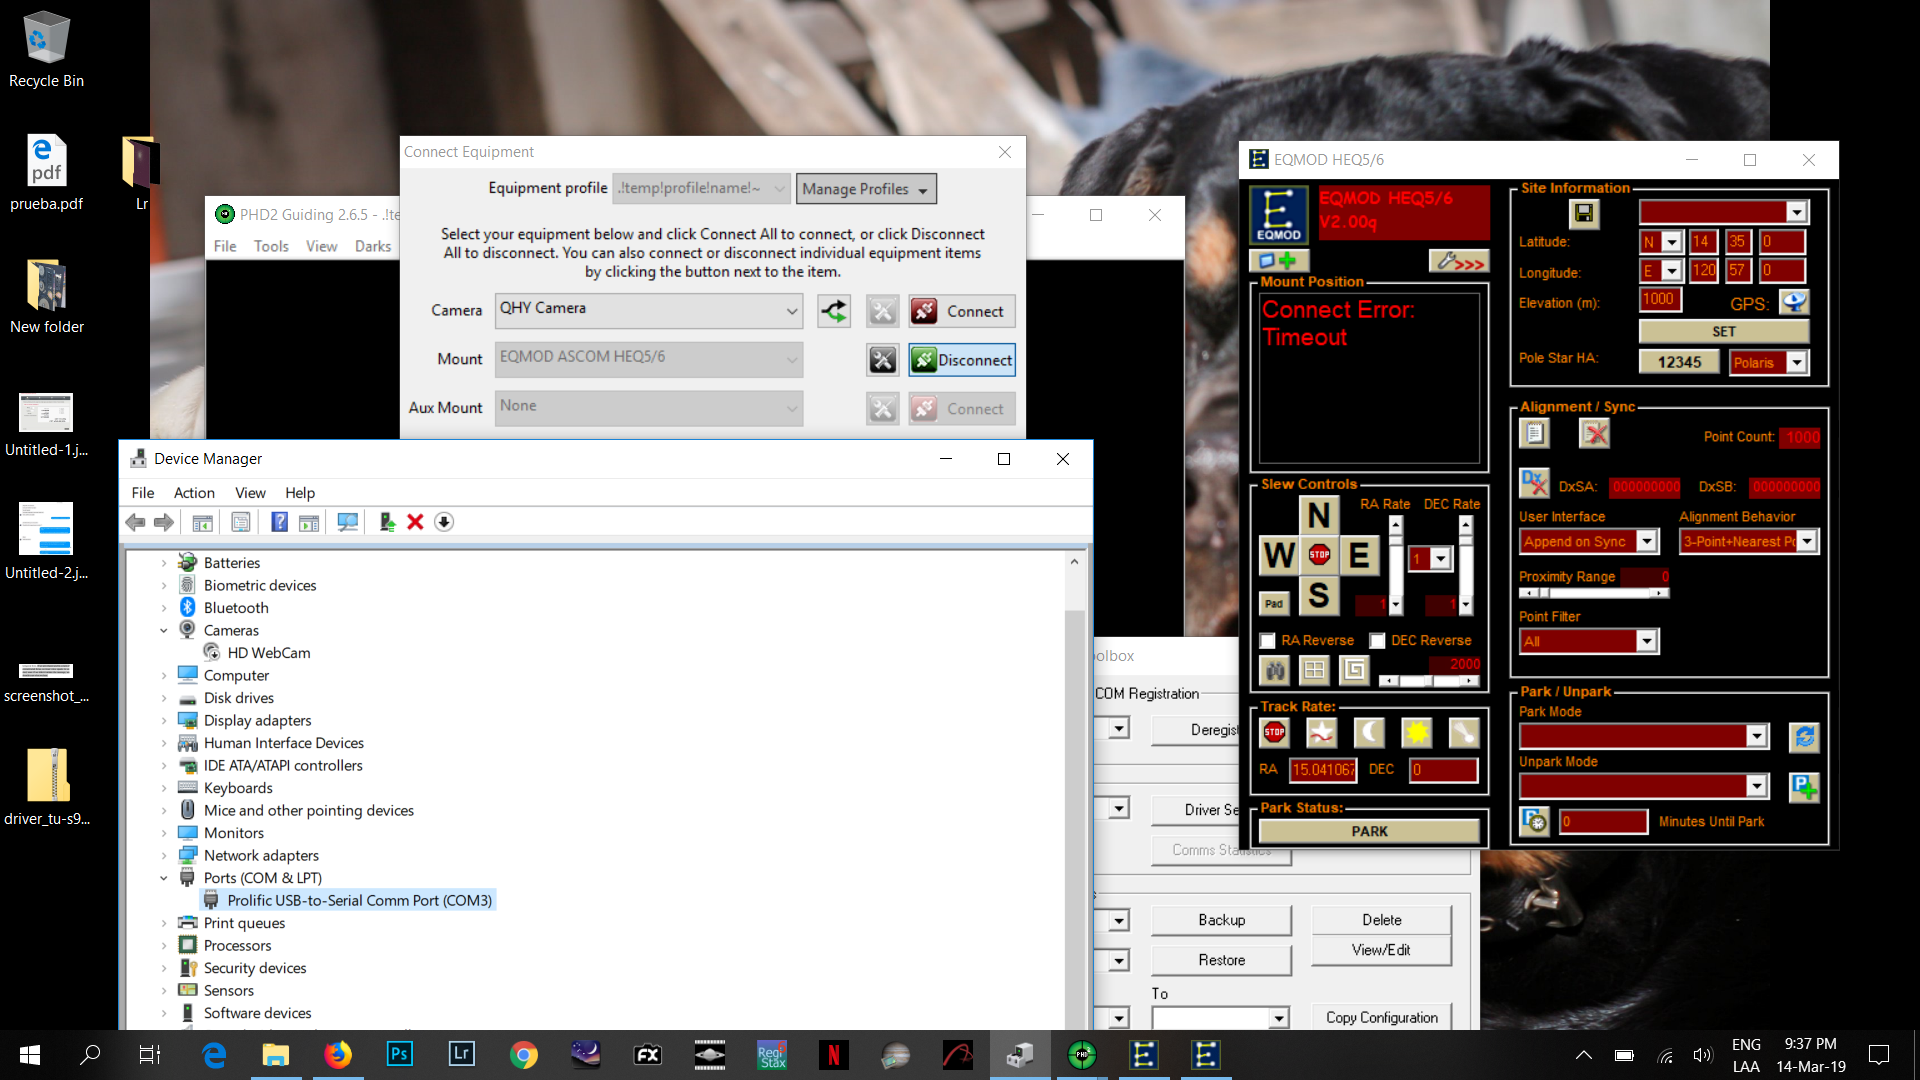Click the SET button in Site Information
The height and width of the screenshot is (1080, 1920).
pos(1724,331)
